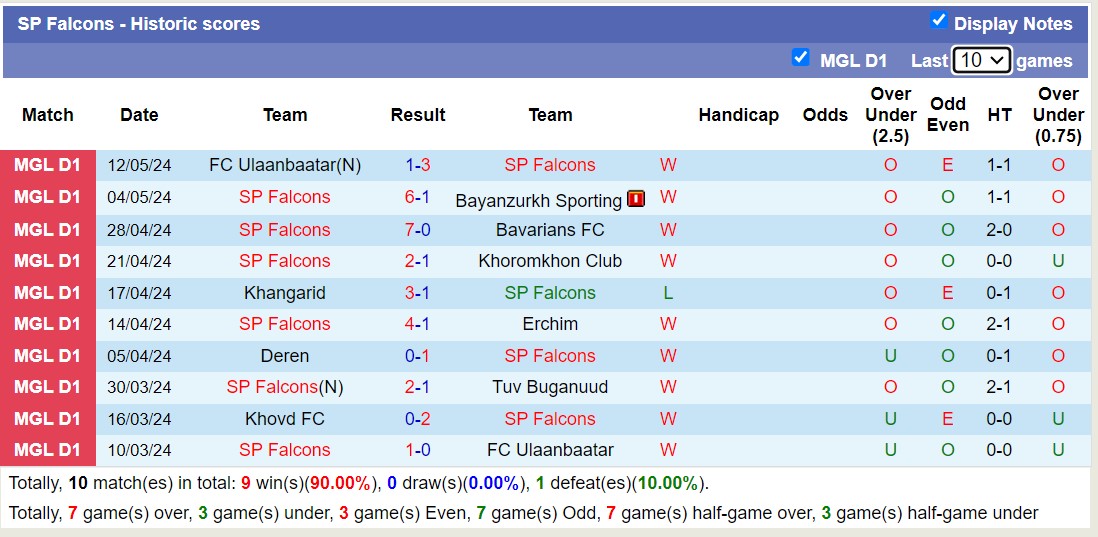Open the FC Ulaanbaatar(N) team link

(x=285, y=165)
